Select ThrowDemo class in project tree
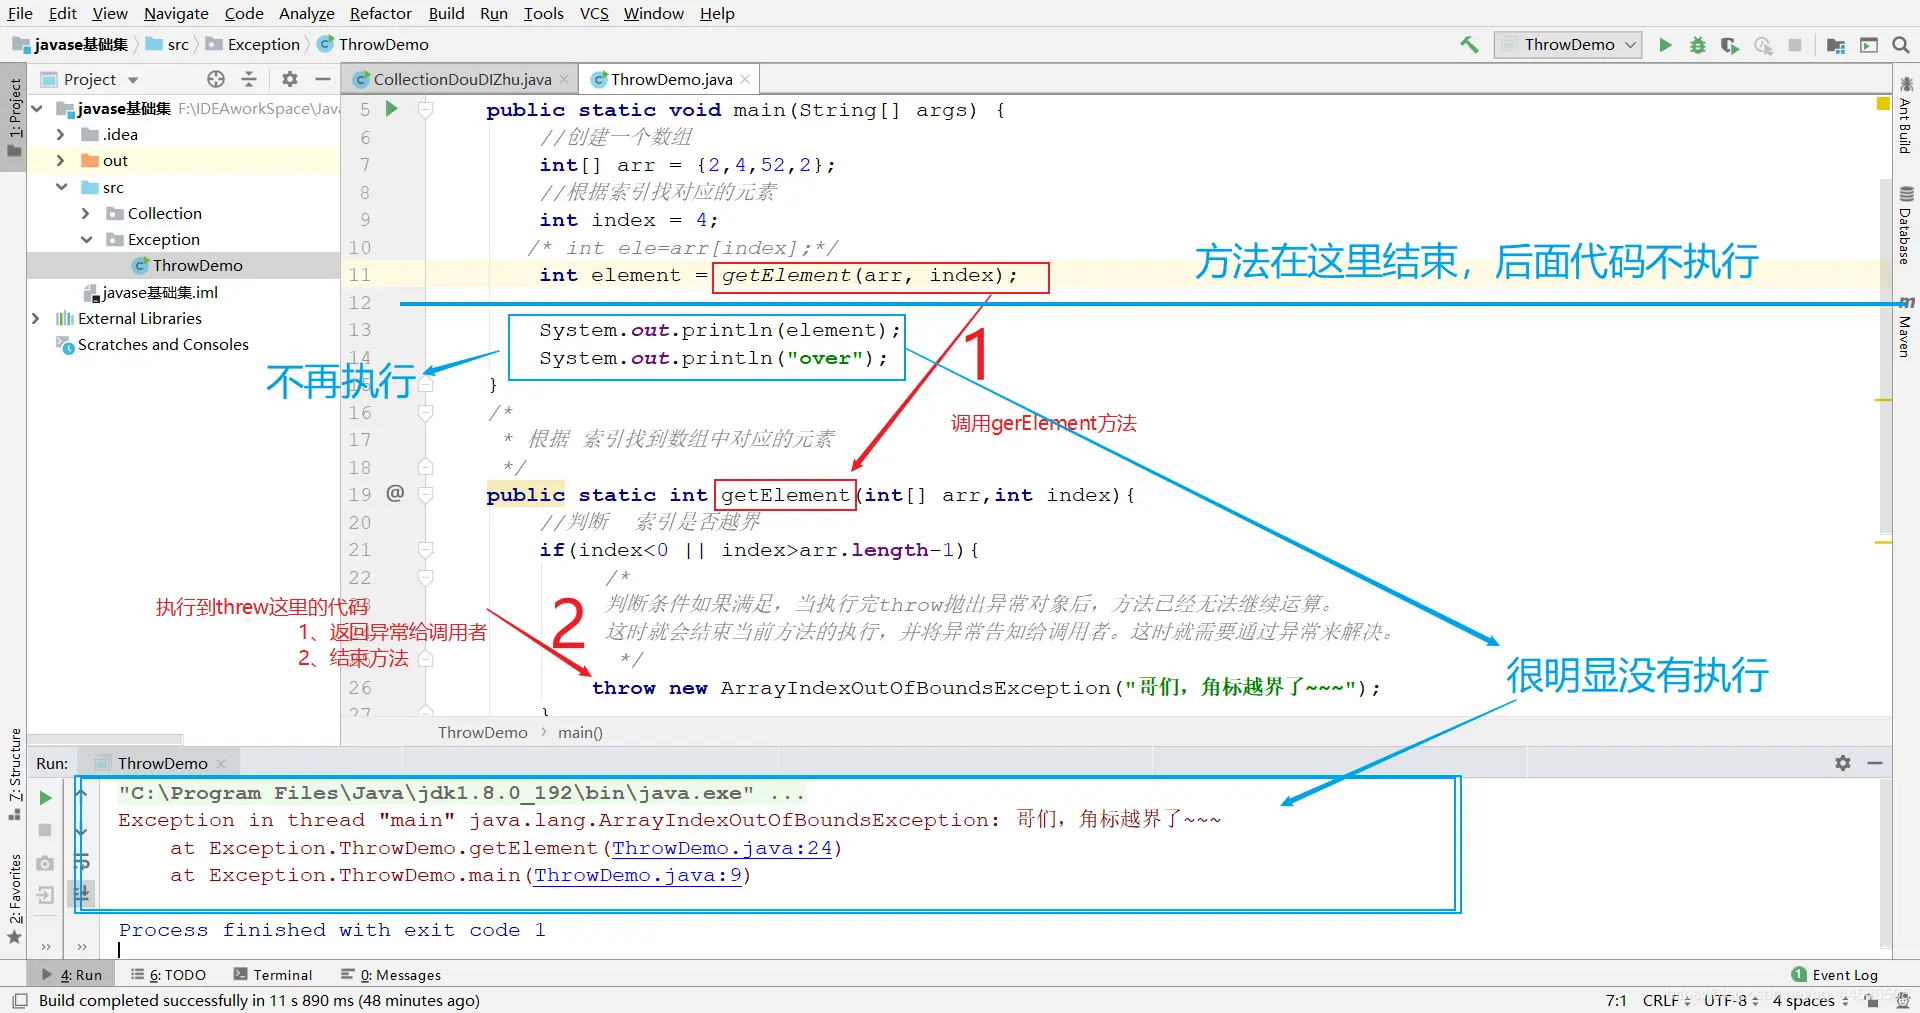Screen dimensions: 1920x1013 click(x=188, y=265)
